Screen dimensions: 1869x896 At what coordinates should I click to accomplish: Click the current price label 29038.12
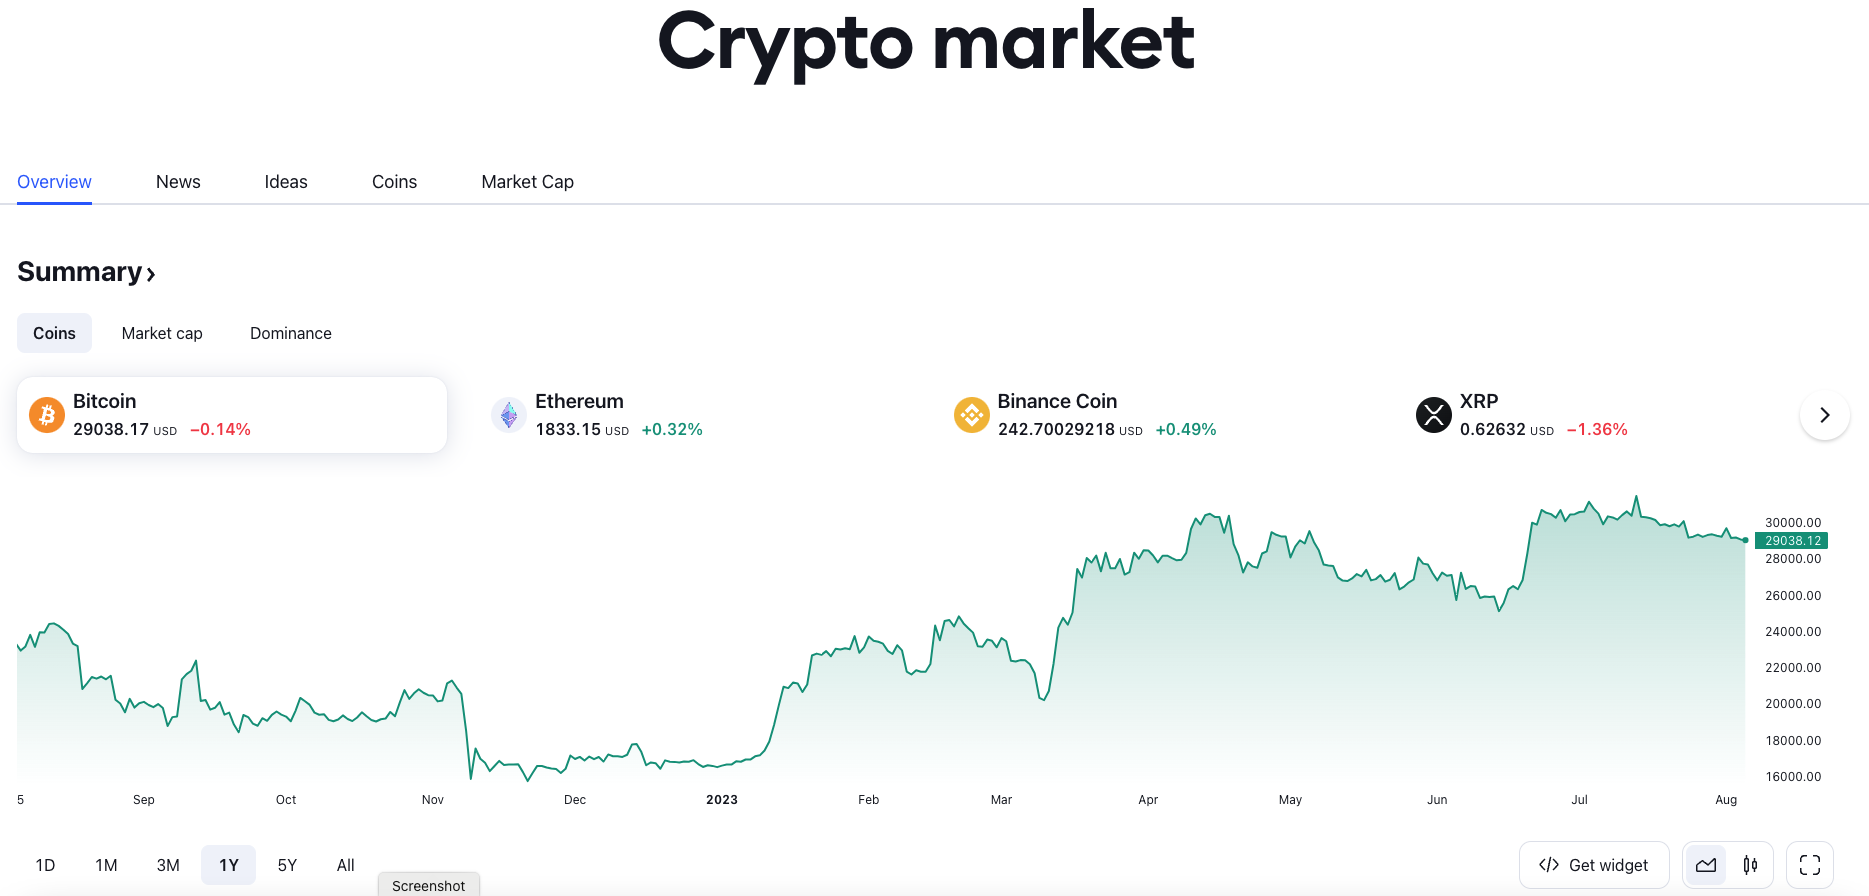1791,540
